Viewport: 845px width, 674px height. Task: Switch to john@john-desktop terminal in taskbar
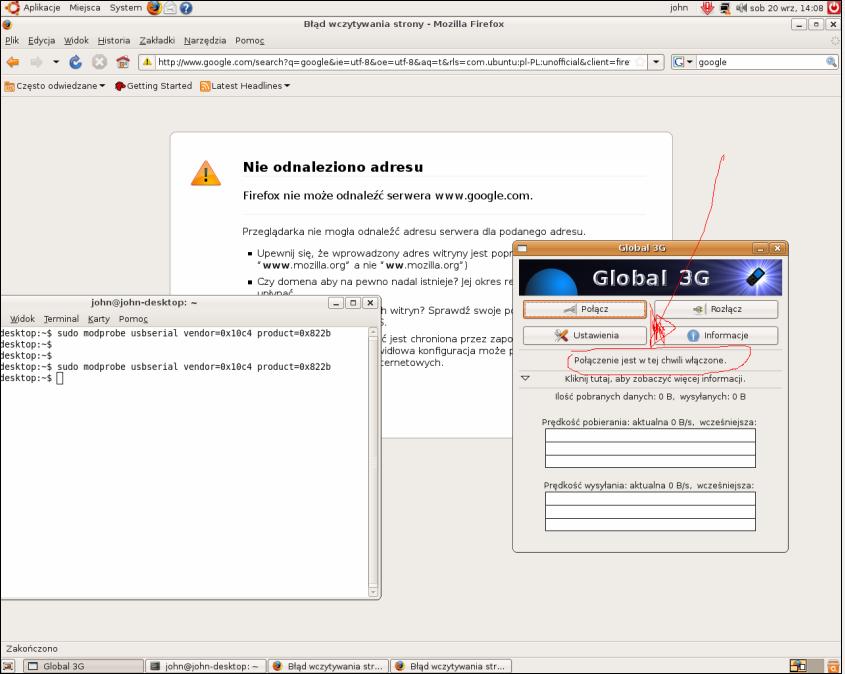tap(206, 666)
